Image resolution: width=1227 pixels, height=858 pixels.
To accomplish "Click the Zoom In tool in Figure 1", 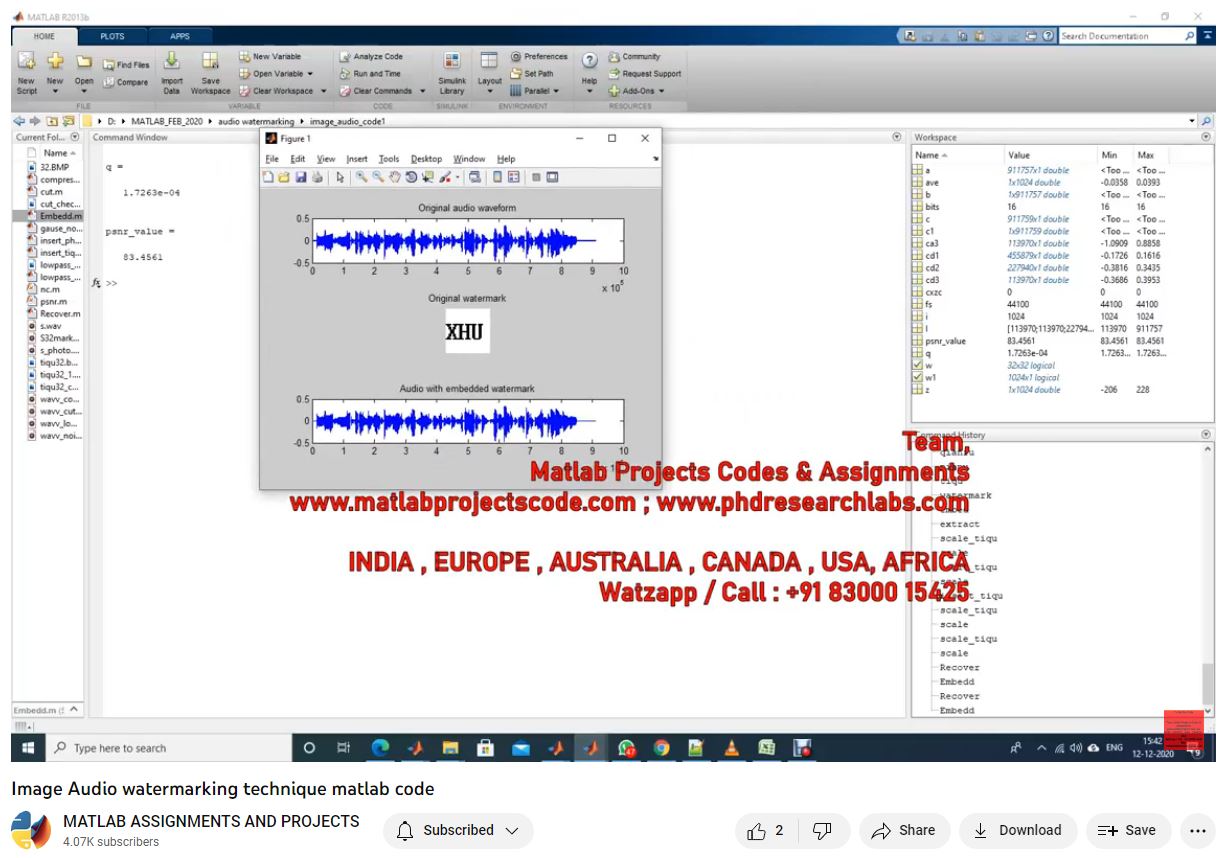I will tap(361, 177).
